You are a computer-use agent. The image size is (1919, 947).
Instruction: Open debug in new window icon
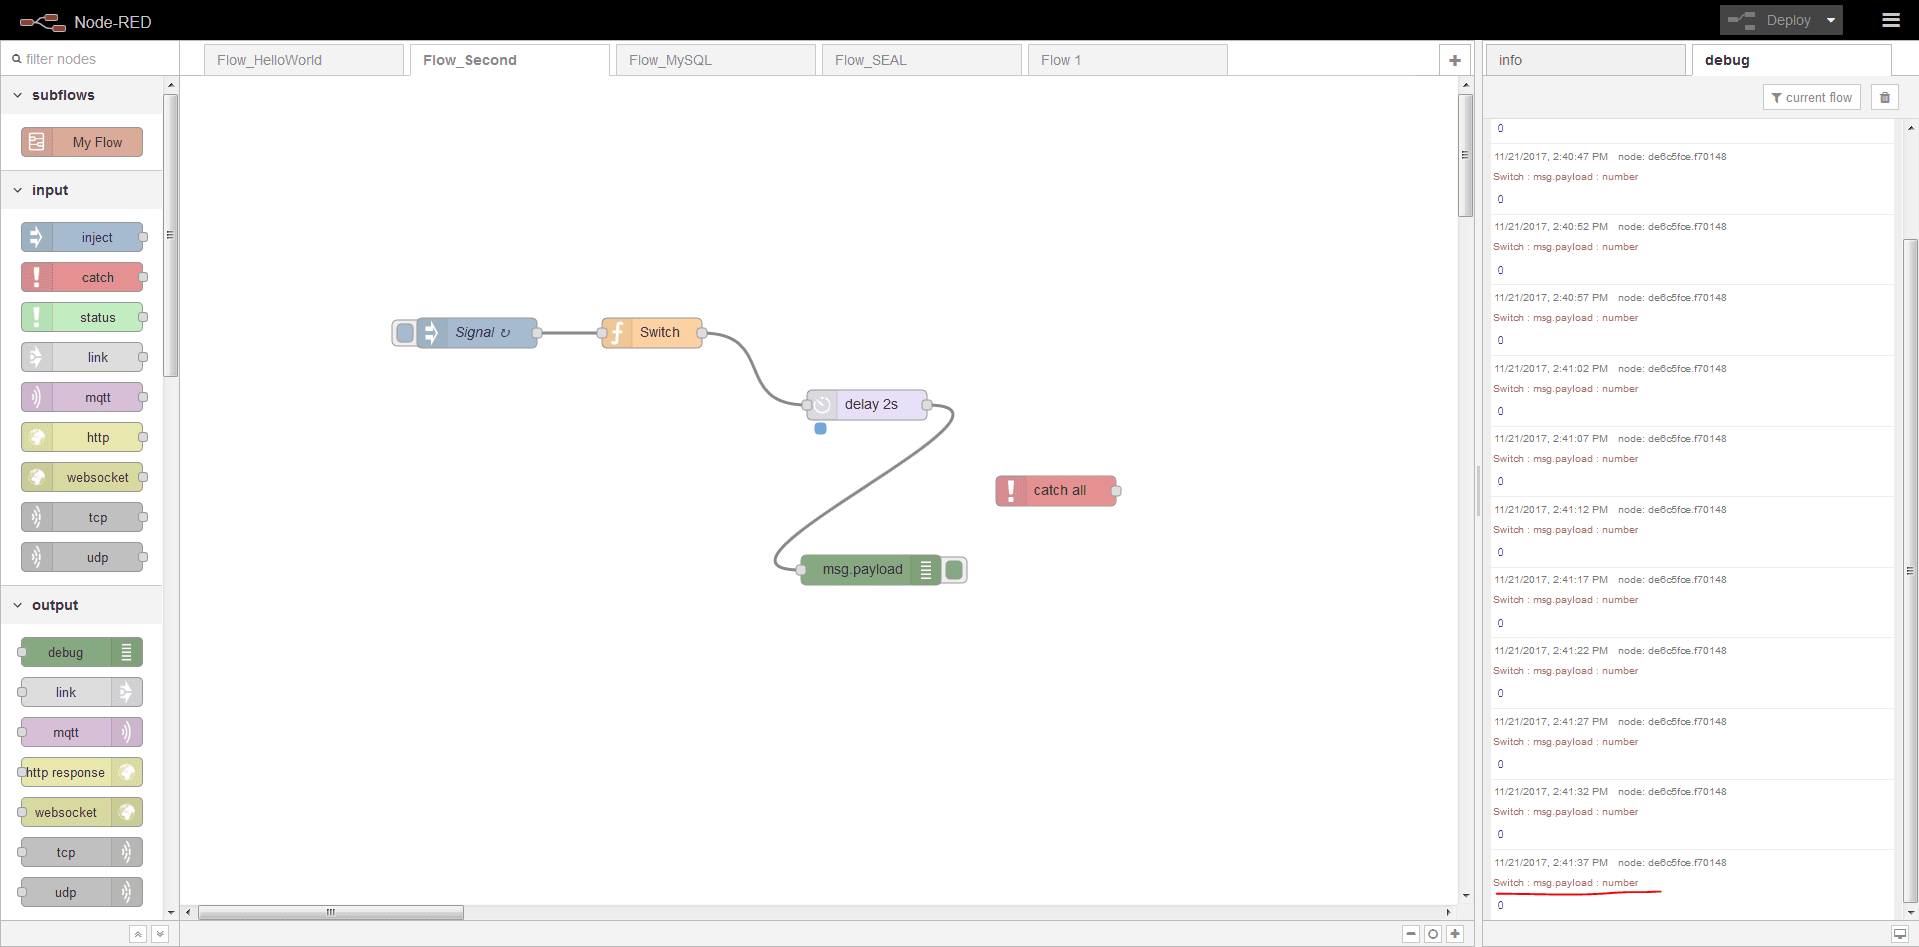coord(1899,934)
